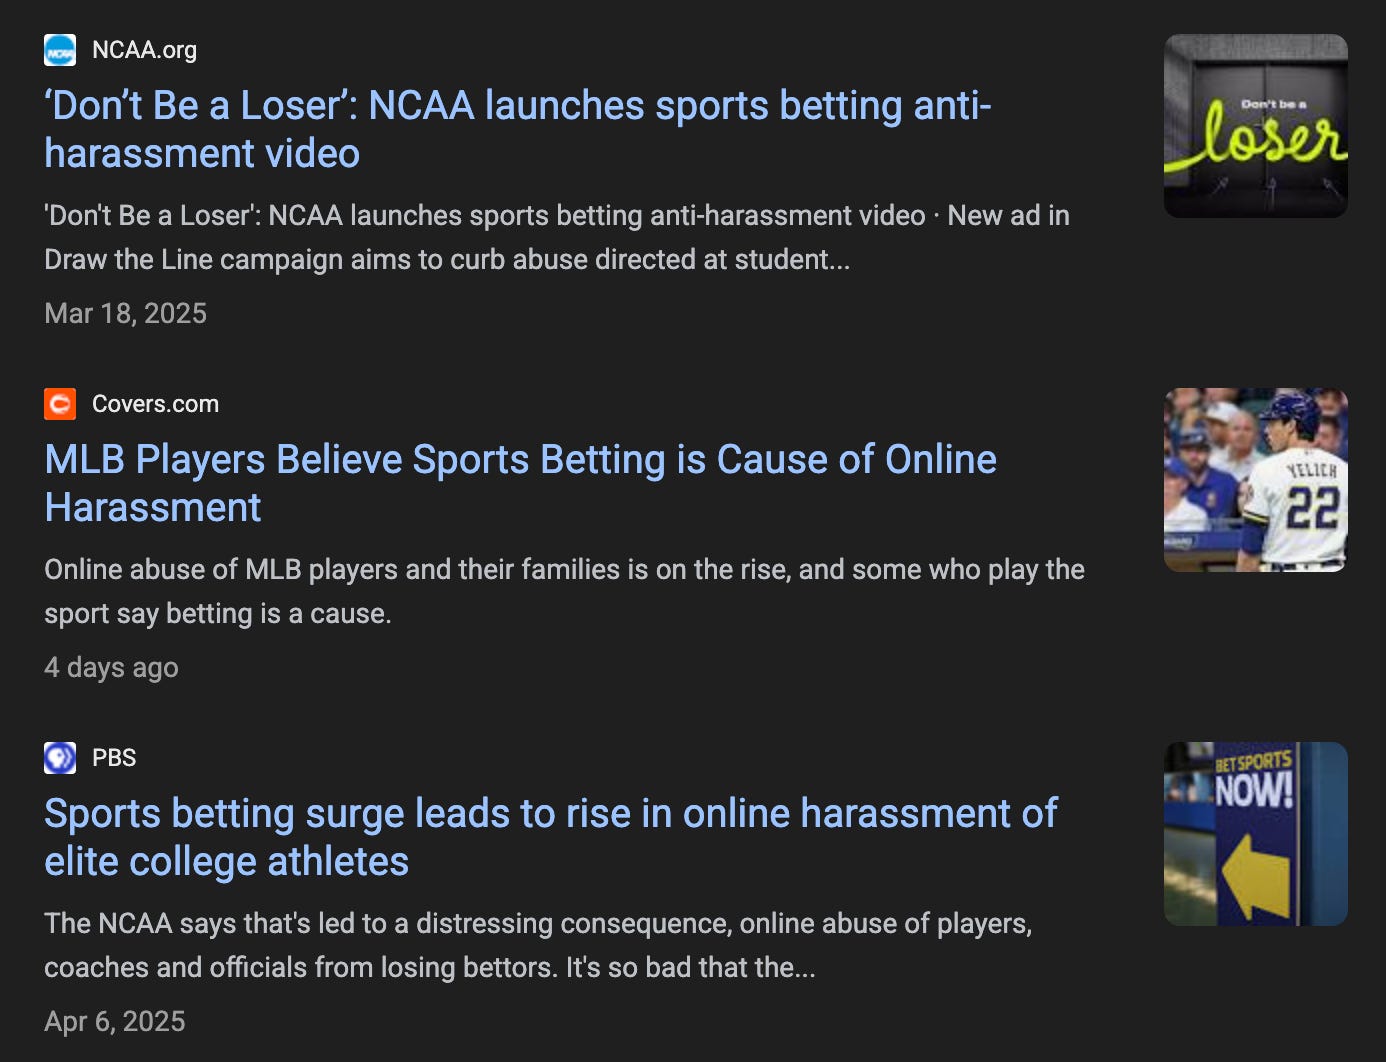Click the Covers.com orange favicon
Image resolution: width=1386 pixels, height=1062 pixels.
(60, 404)
